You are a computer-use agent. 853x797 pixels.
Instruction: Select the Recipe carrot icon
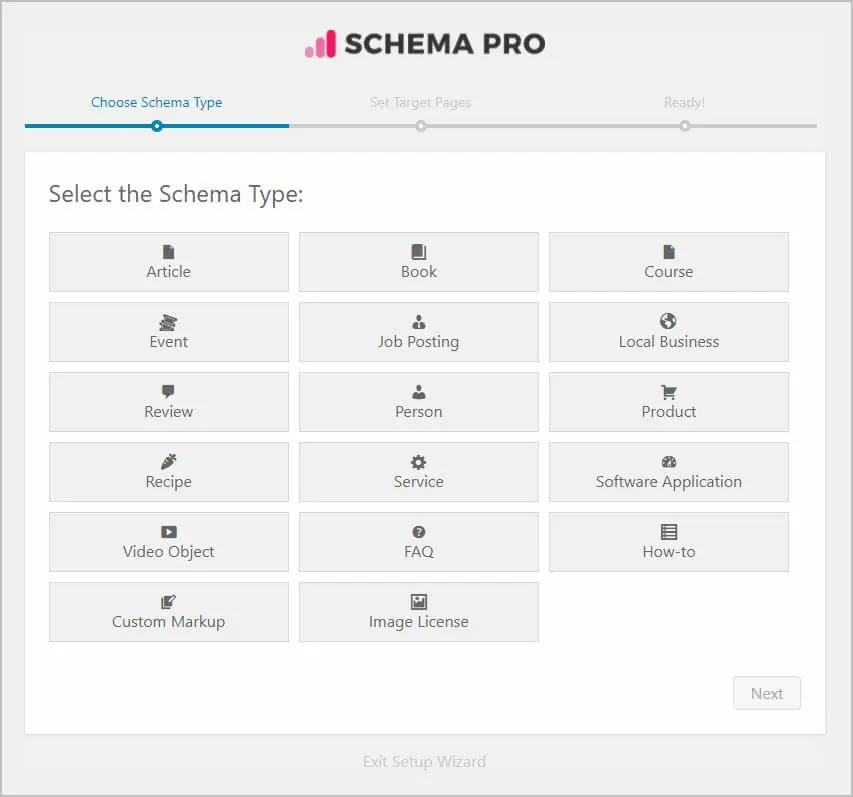[x=168, y=462]
